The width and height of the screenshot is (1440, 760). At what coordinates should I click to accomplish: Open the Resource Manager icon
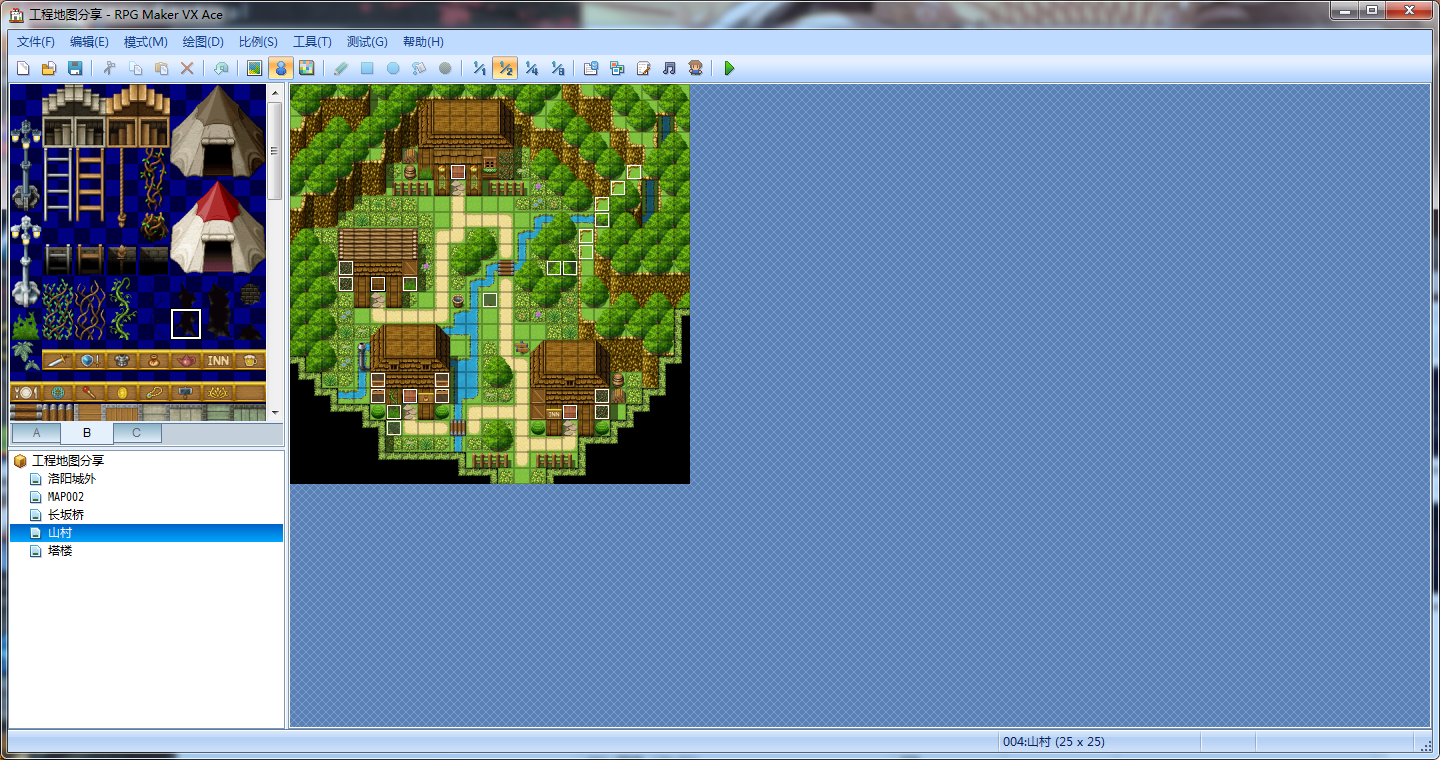point(617,68)
